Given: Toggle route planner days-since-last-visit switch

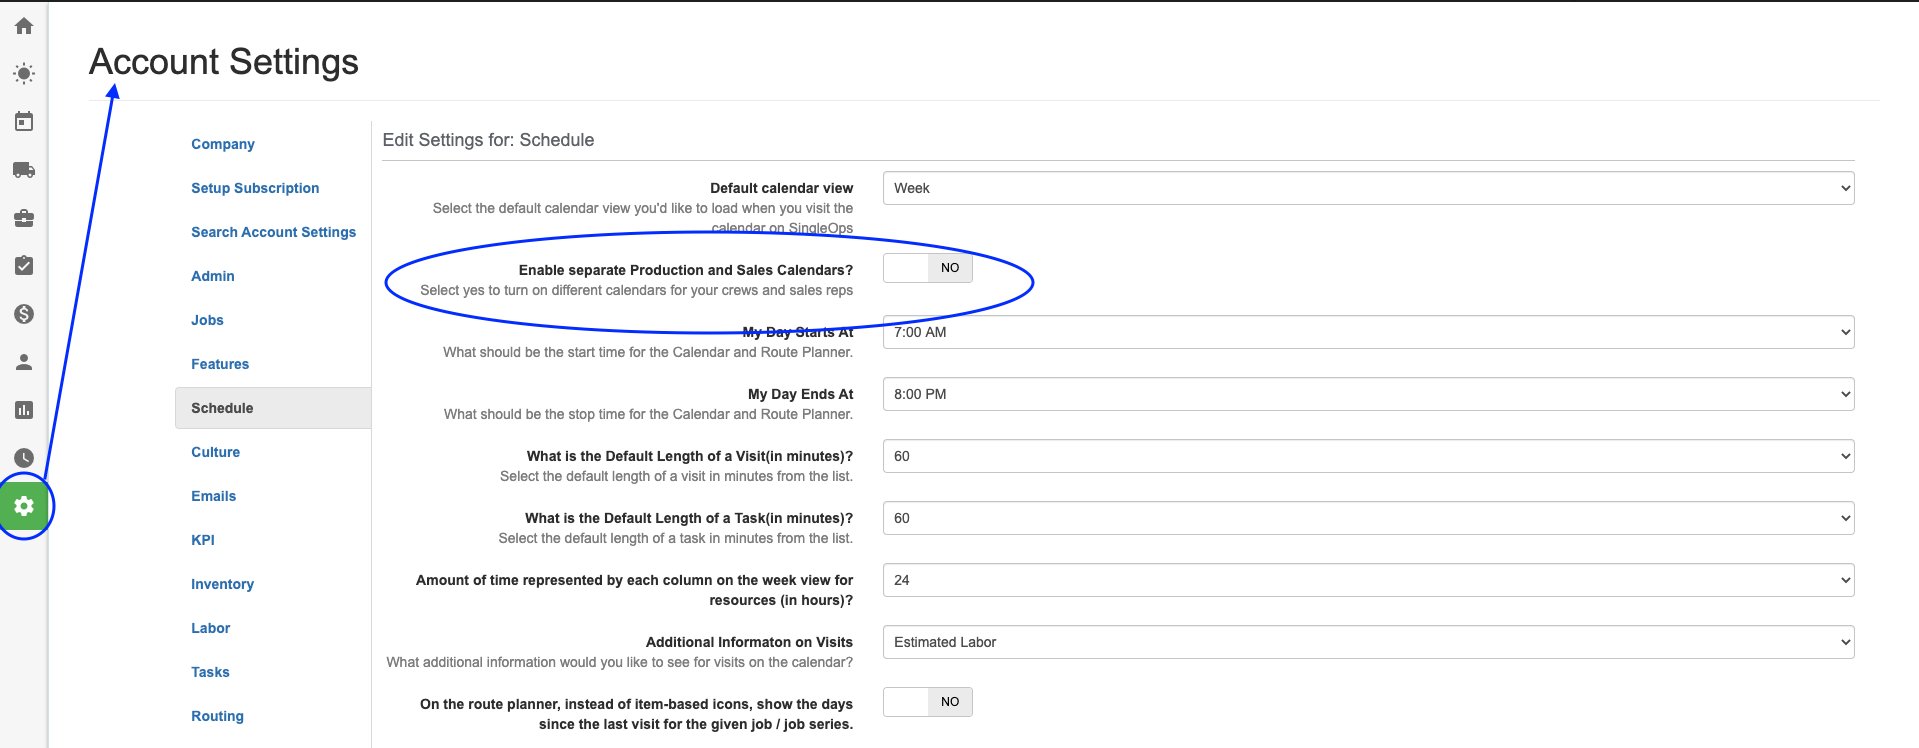Looking at the screenshot, I should click(x=927, y=702).
